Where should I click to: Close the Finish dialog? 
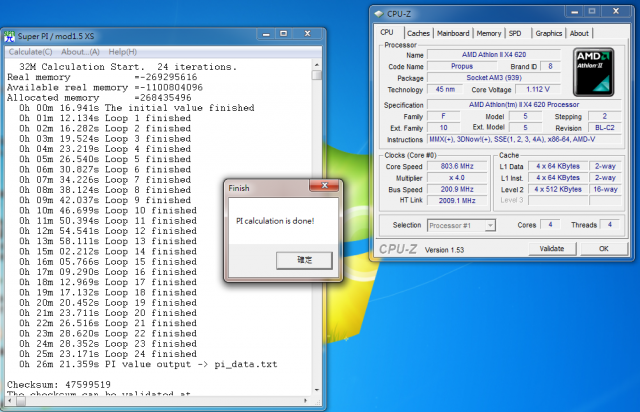click(x=324, y=185)
